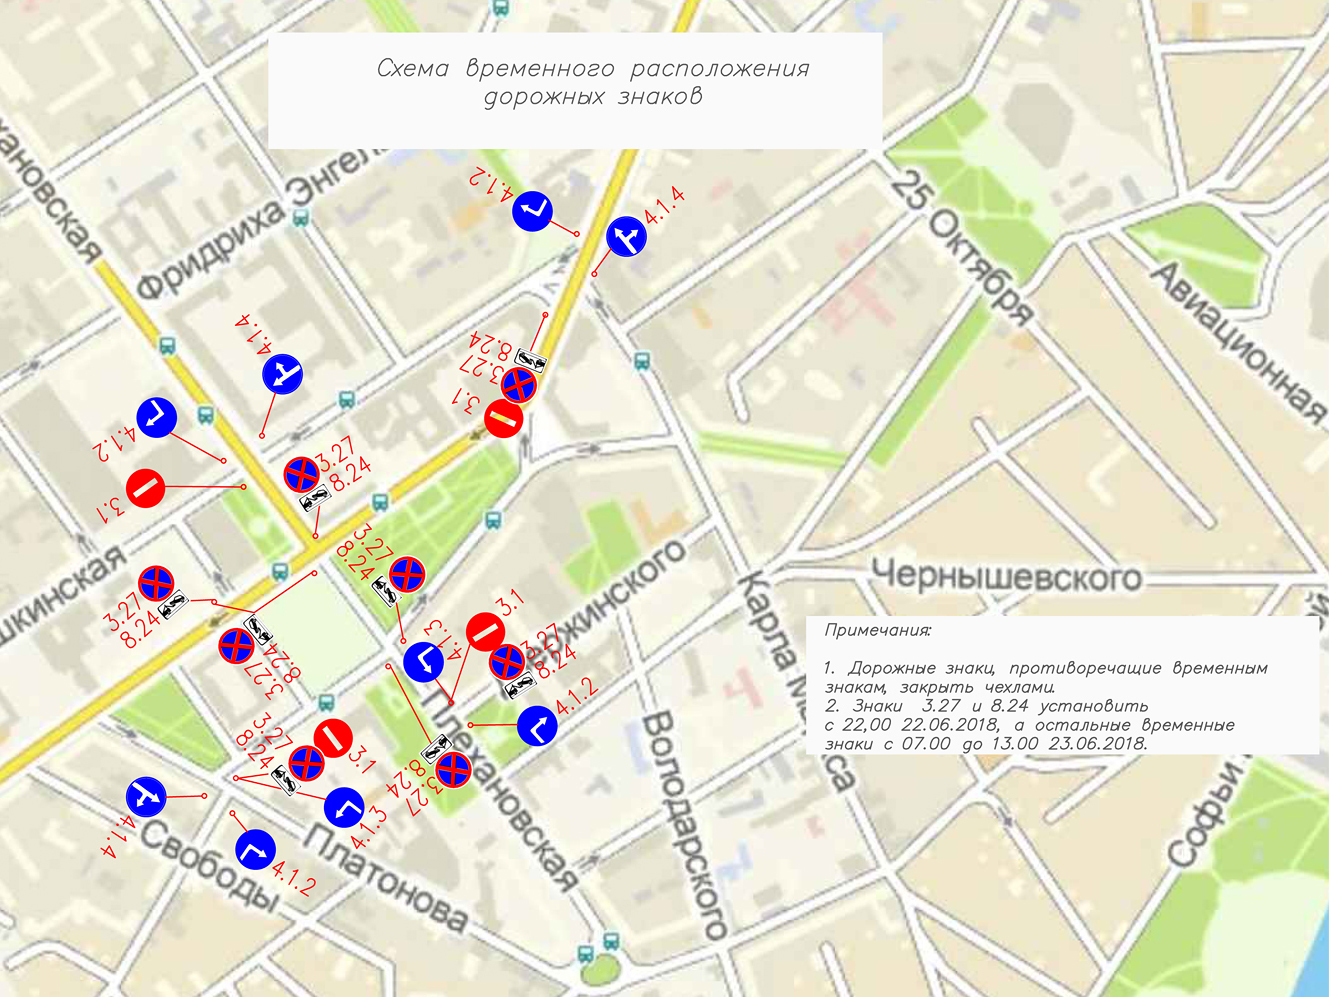
Task: Click the 4.1.4 sign below Фридриха Энгельса label
Action: point(282,374)
